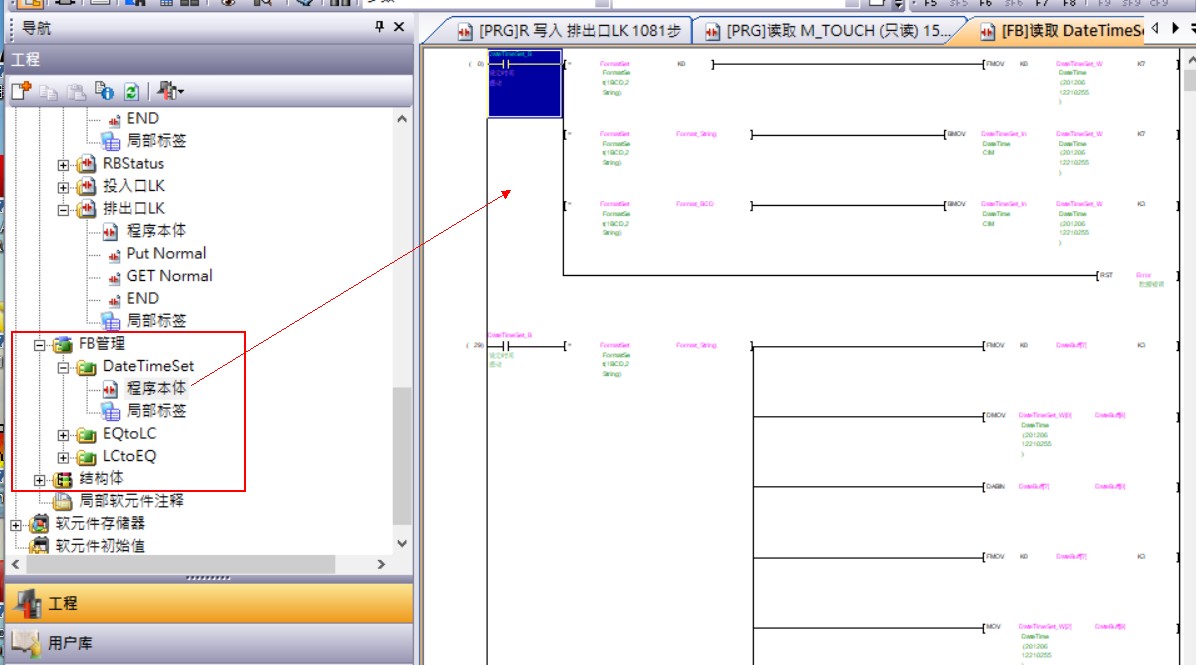
Task: Select GET Normal in project tree
Action: coord(169,276)
